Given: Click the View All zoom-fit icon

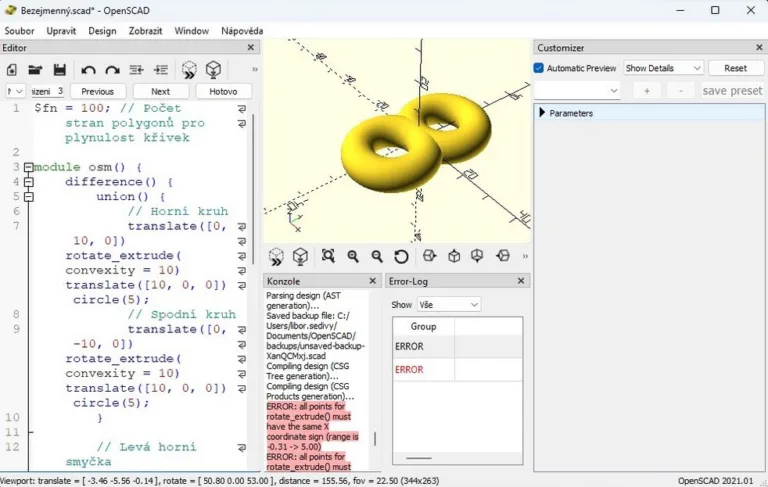Looking at the screenshot, I should click(x=328, y=256).
